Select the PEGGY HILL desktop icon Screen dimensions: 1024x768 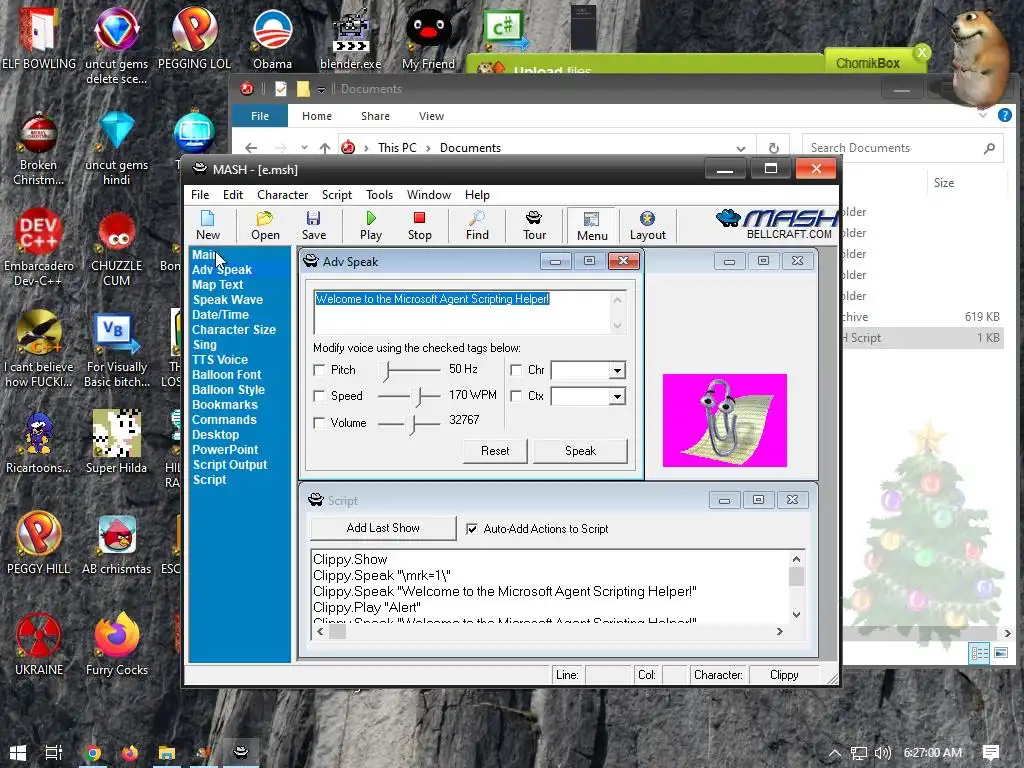point(39,543)
